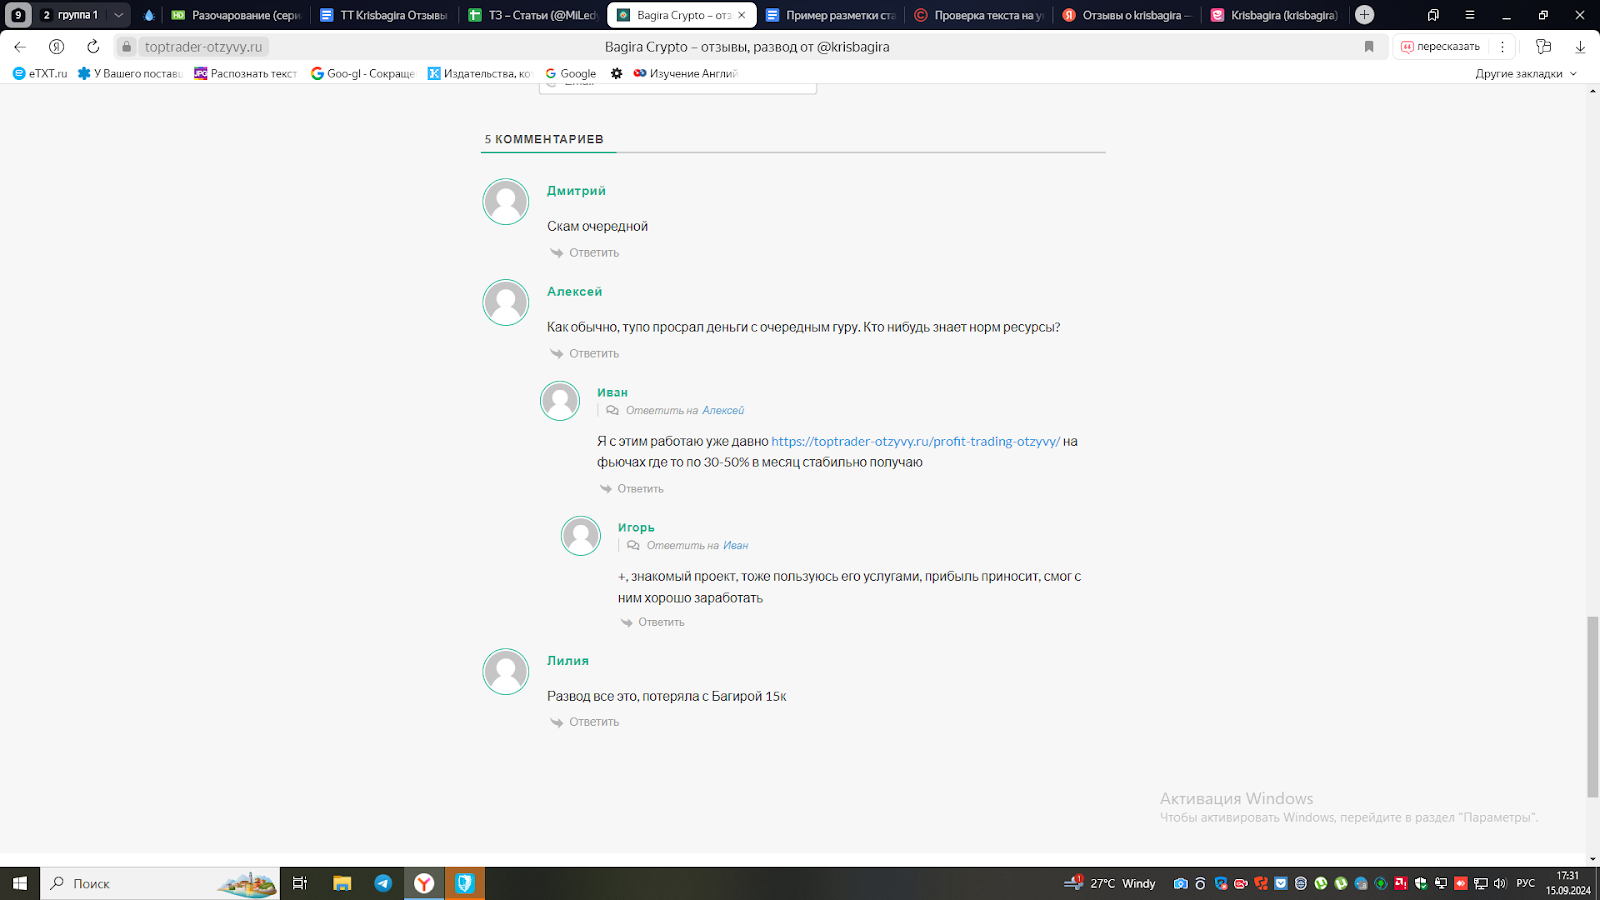The image size is (1600, 900).
Task: Open Yandex home via the Я icon
Action: tap(56, 47)
